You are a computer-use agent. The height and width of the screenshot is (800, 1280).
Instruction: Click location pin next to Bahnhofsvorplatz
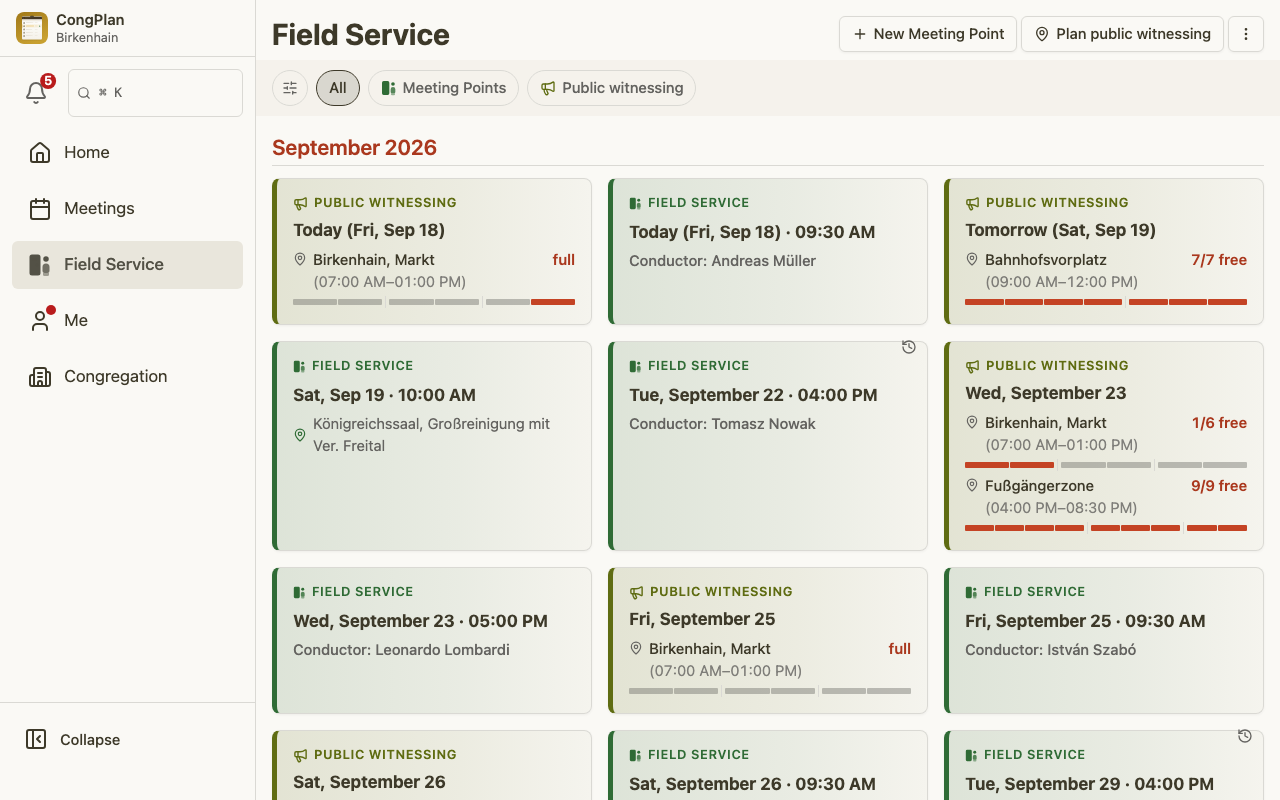pyautogui.click(x=972, y=259)
